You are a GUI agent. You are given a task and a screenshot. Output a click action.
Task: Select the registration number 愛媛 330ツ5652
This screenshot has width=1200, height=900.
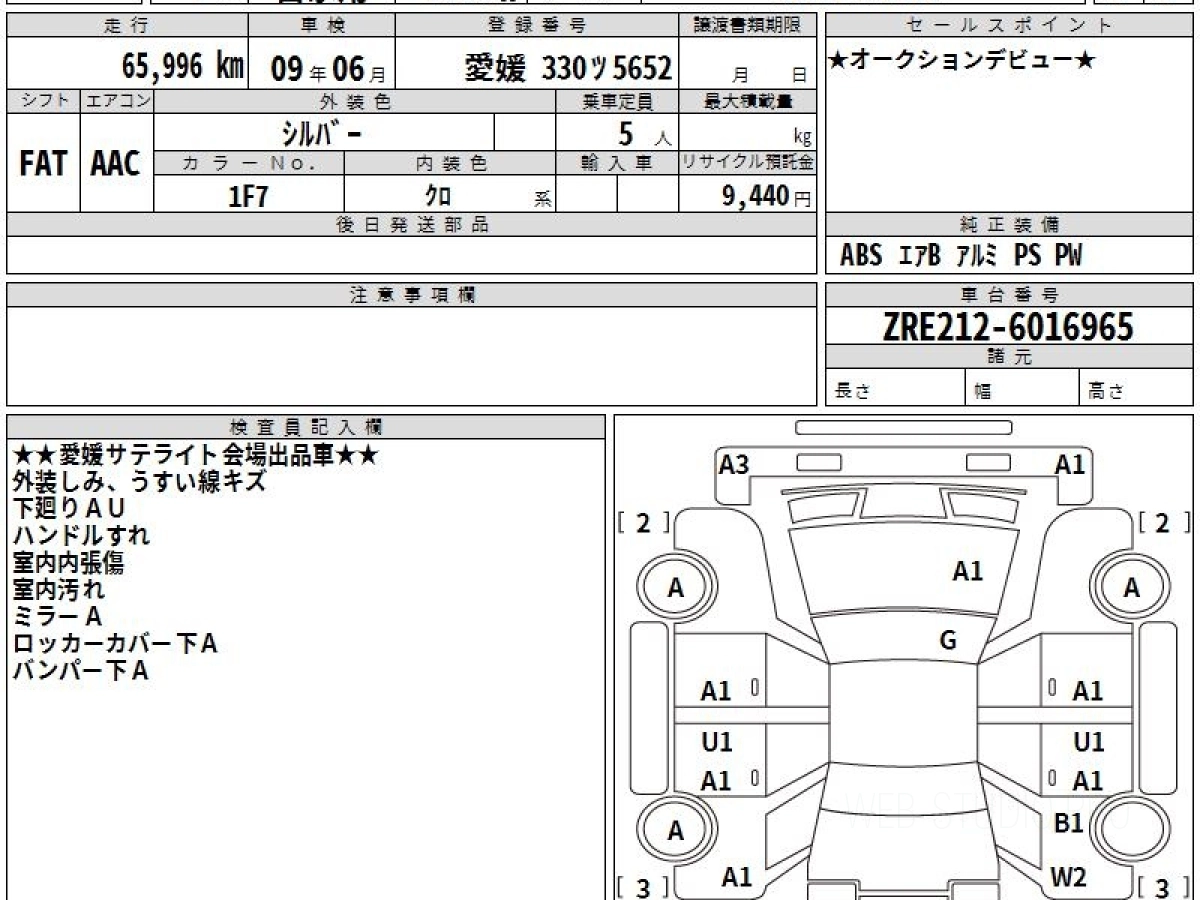coord(568,68)
